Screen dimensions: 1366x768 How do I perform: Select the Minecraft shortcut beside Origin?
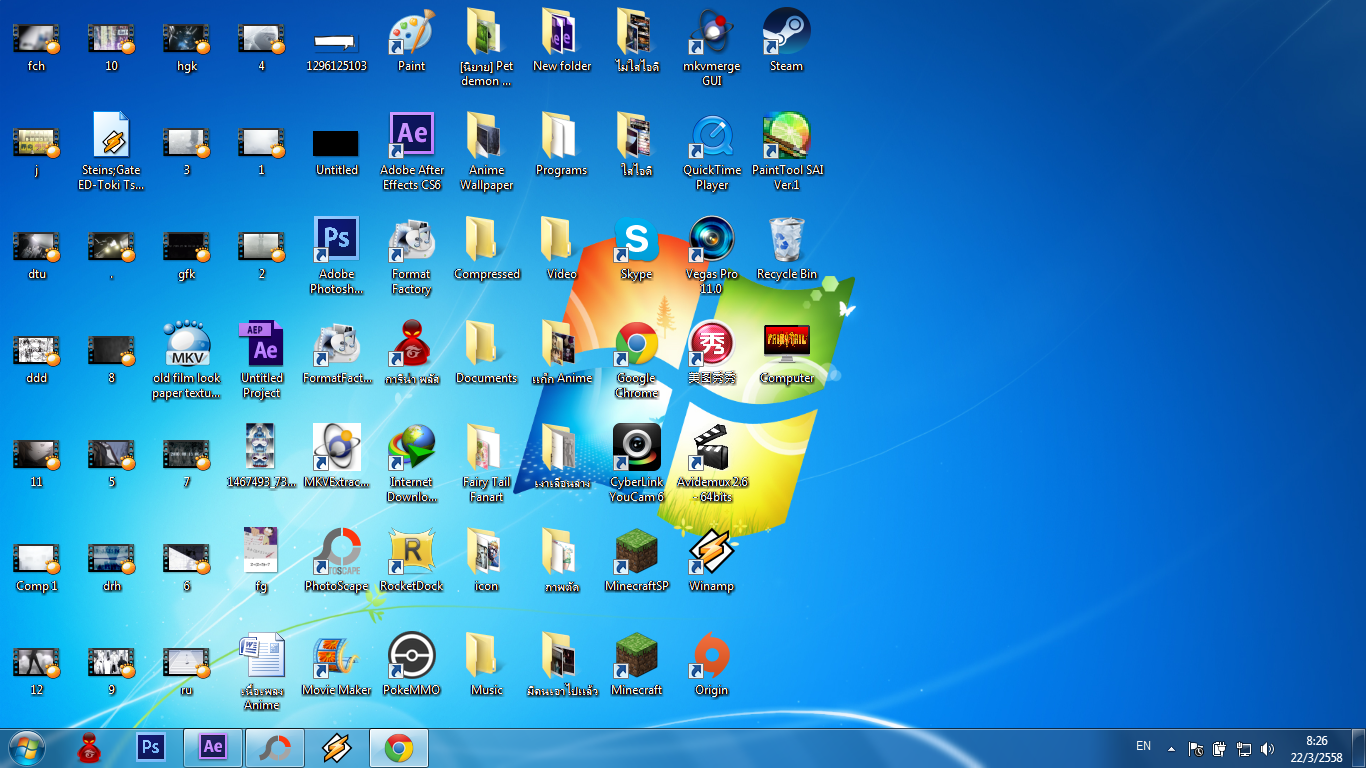(x=636, y=665)
